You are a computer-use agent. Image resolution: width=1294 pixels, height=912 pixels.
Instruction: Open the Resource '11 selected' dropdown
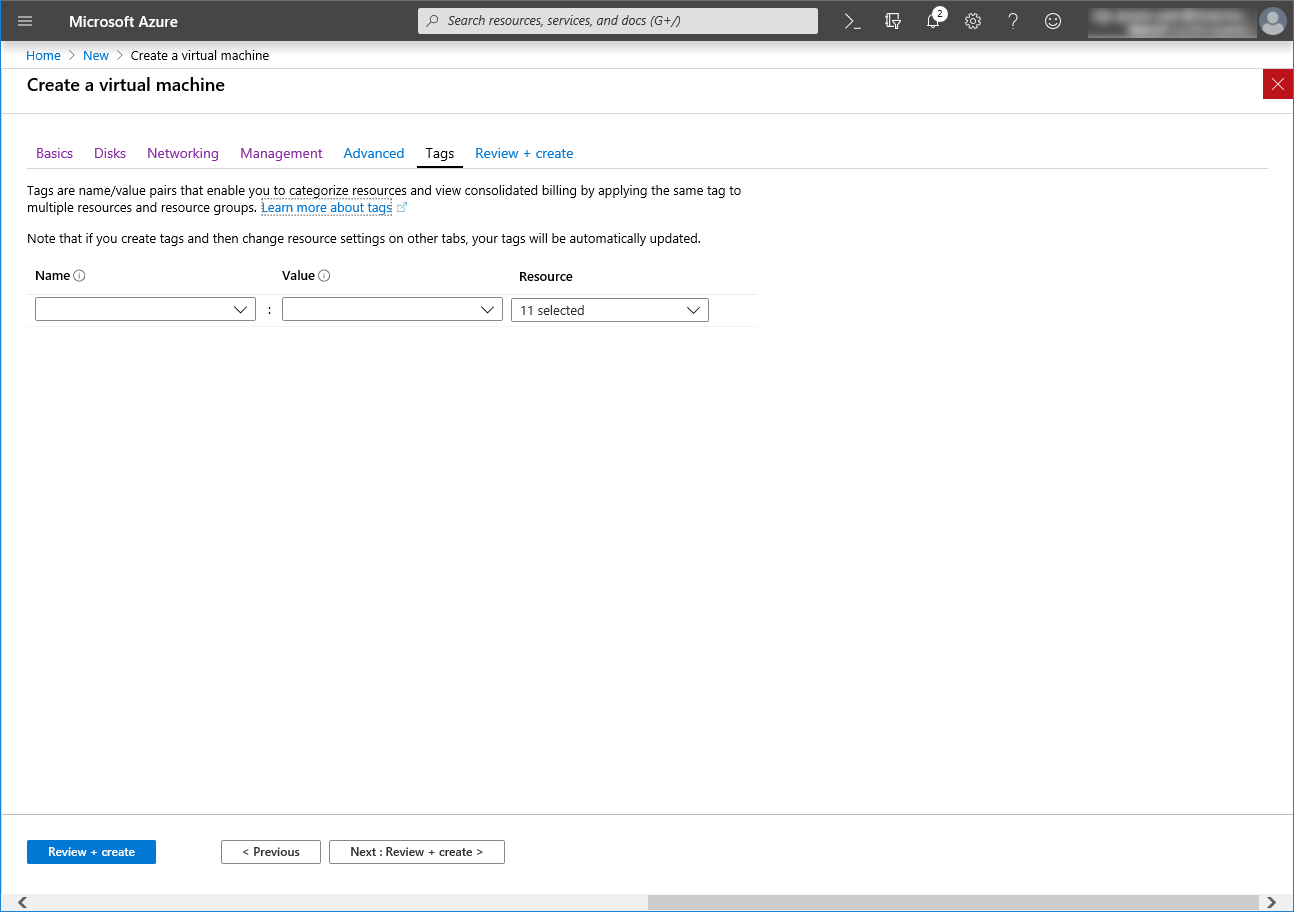(x=609, y=310)
